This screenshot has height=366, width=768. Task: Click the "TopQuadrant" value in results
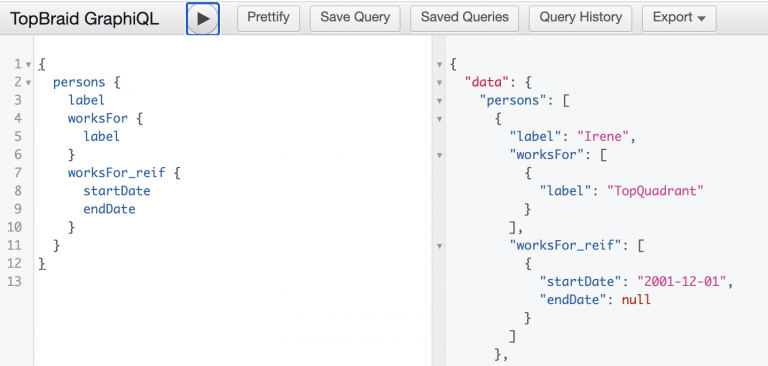coord(655,191)
